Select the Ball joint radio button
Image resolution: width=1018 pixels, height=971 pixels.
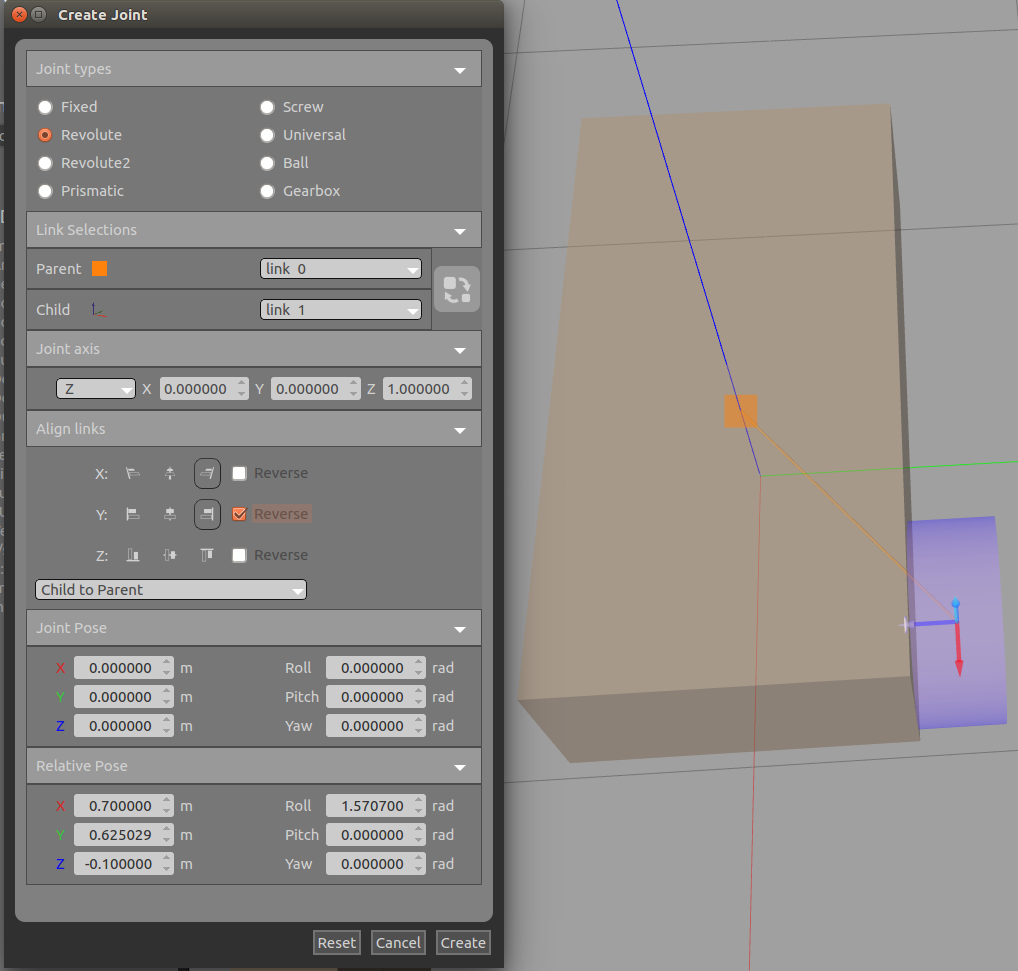click(x=267, y=163)
